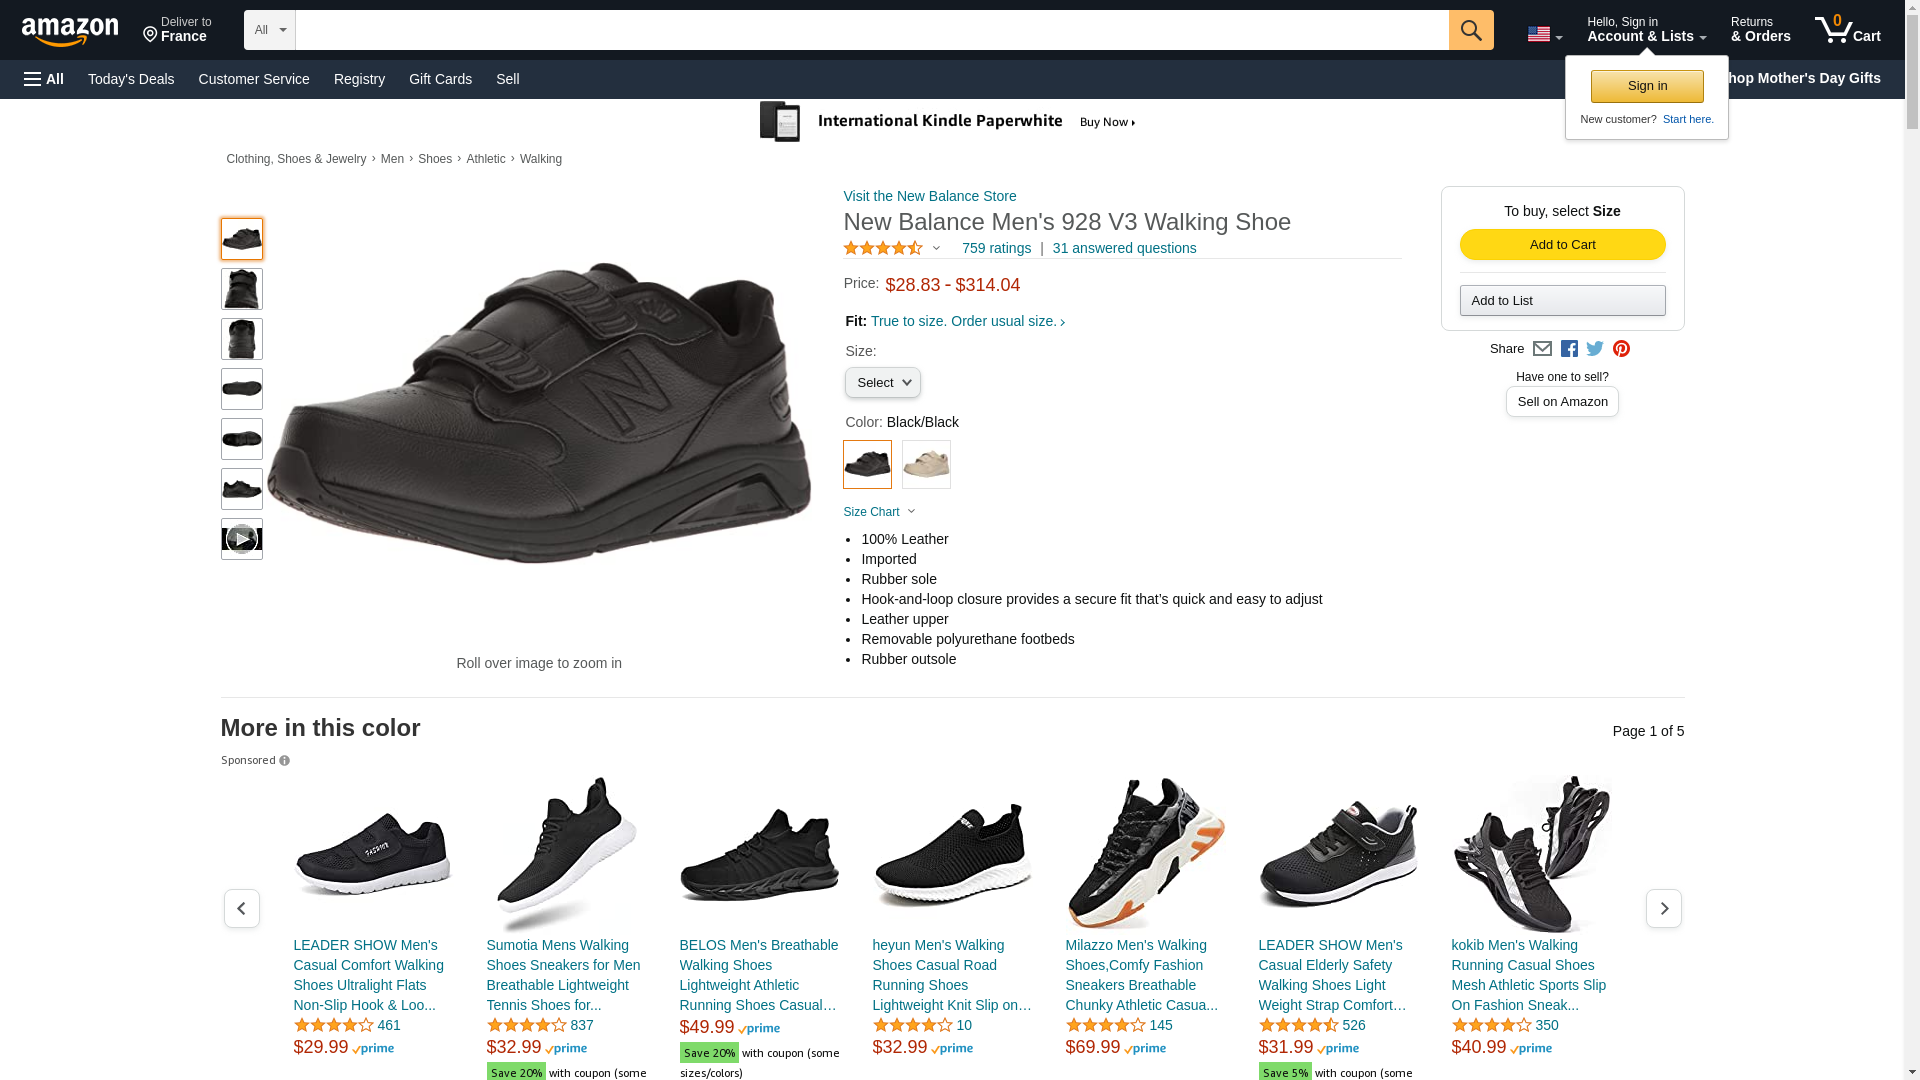The width and height of the screenshot is (1920, 1080).
Task: Click the search magnifier button
Action: pos(1470,30)
